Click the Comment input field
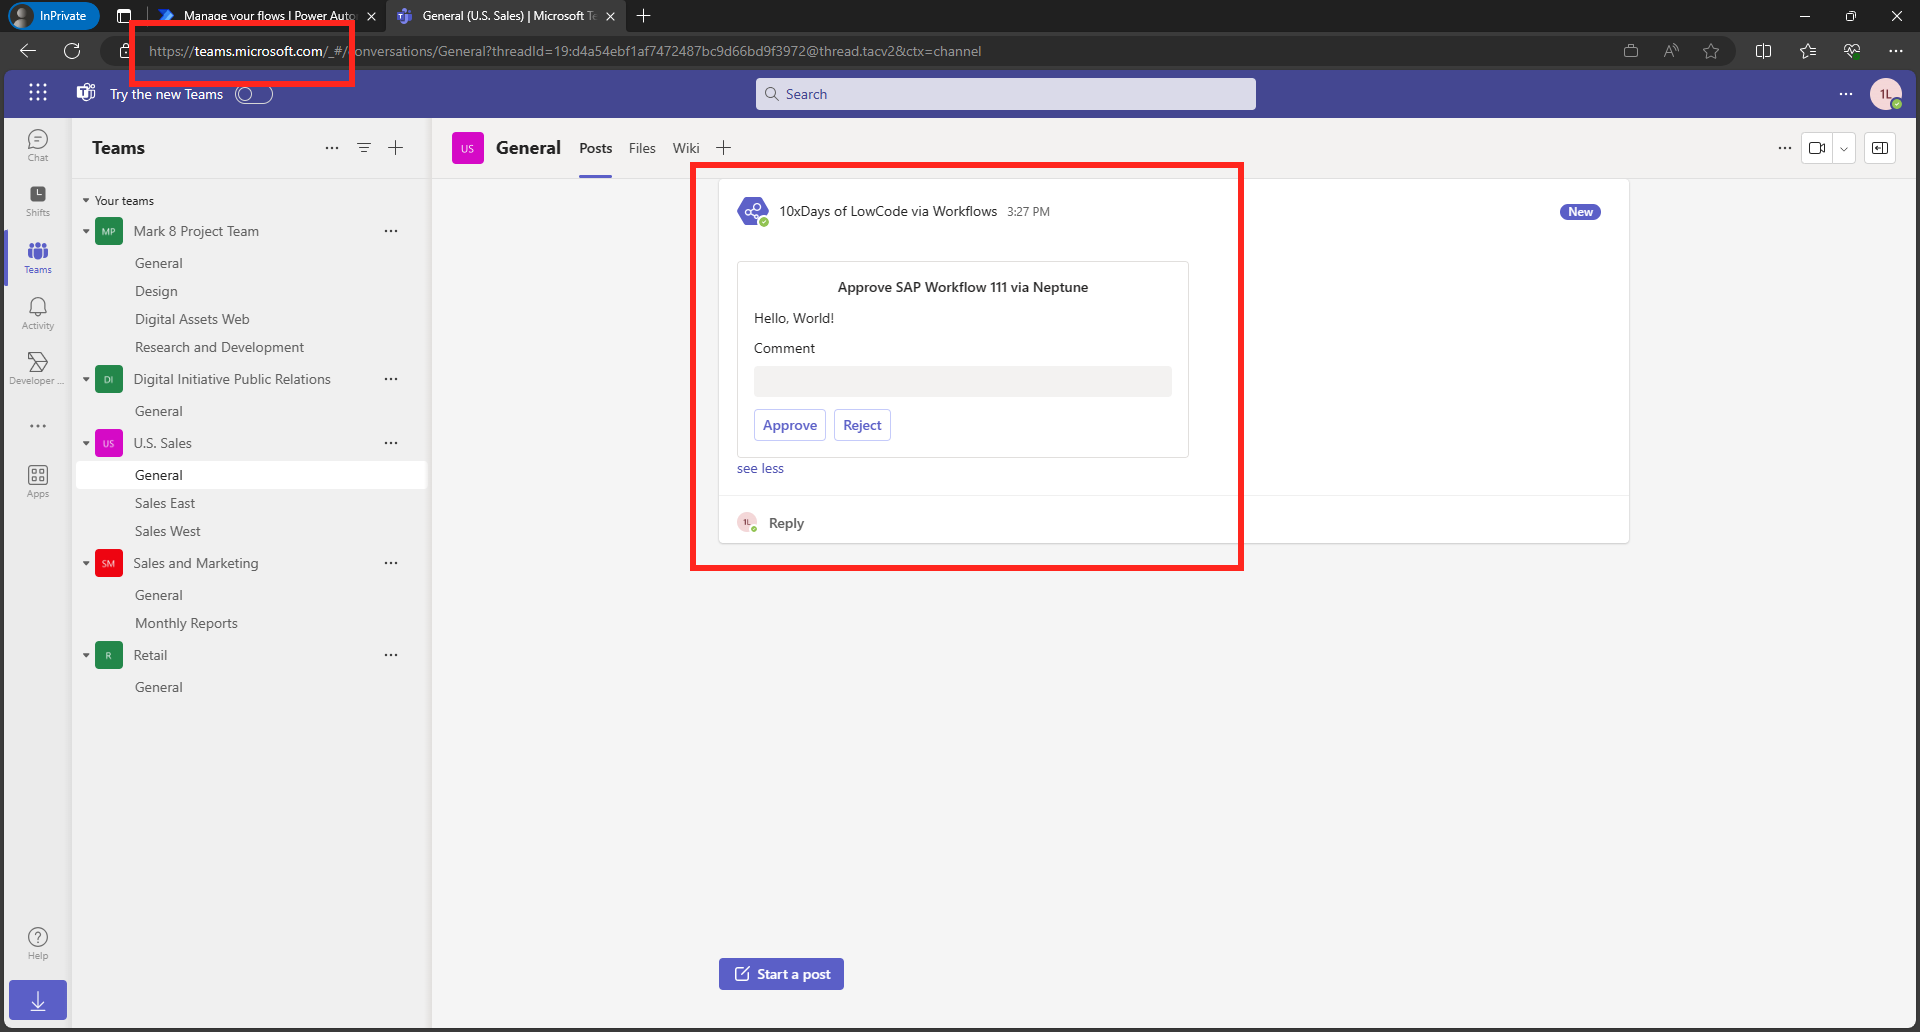Image resolution: width=1920 pixels, height=1032 pixels. point(962,381)
